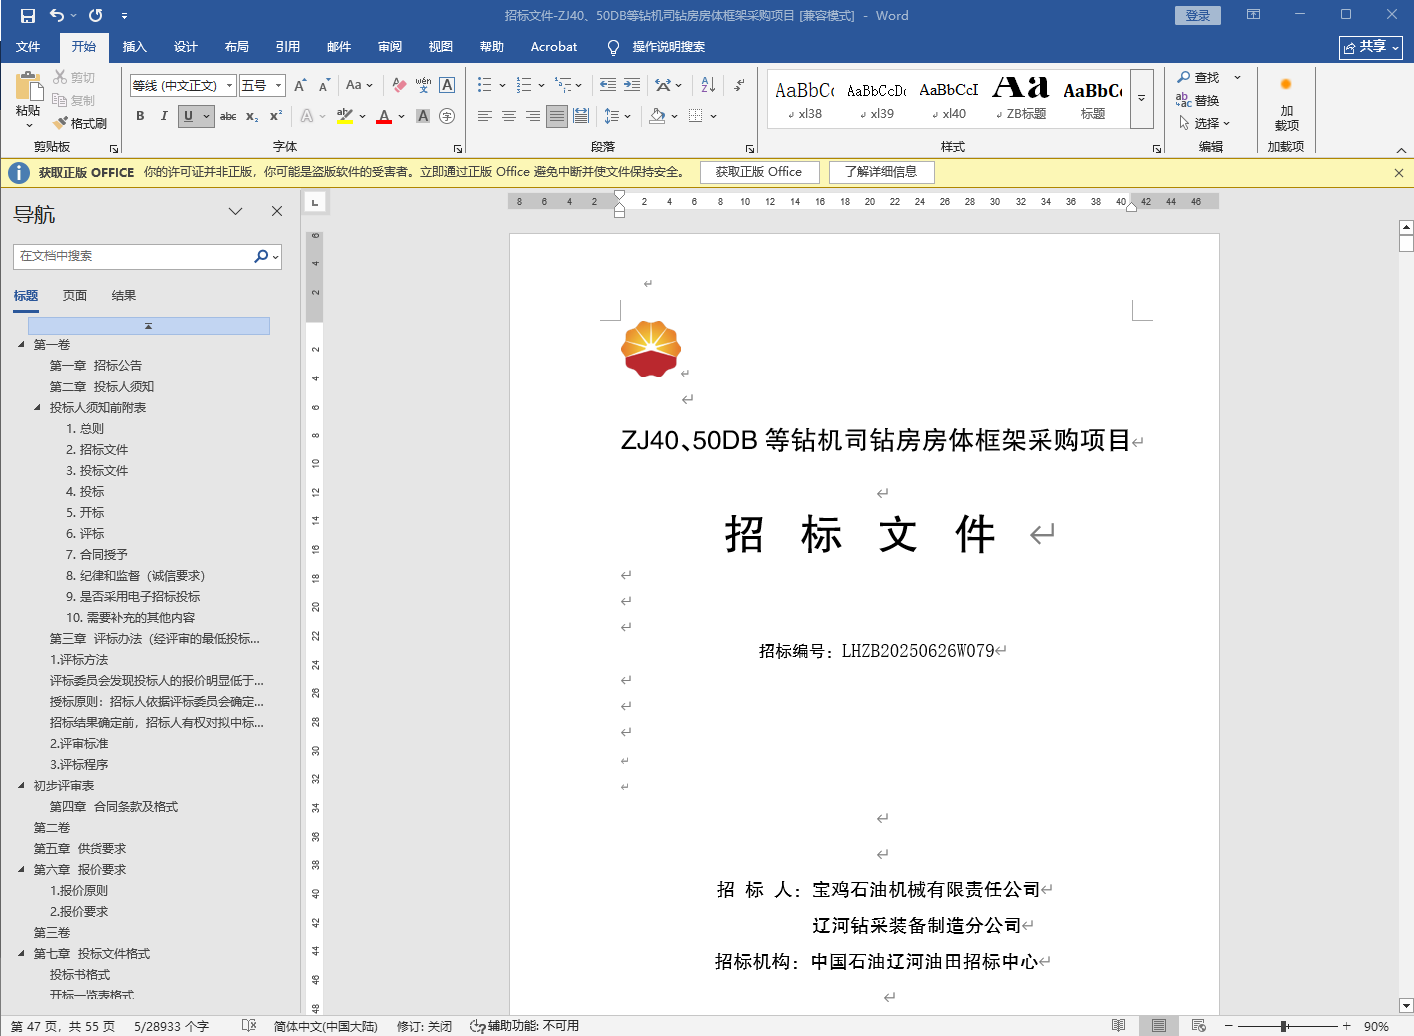Click the 获取正版 Office button
The image size is (1414, 1036).
[759, 172]
